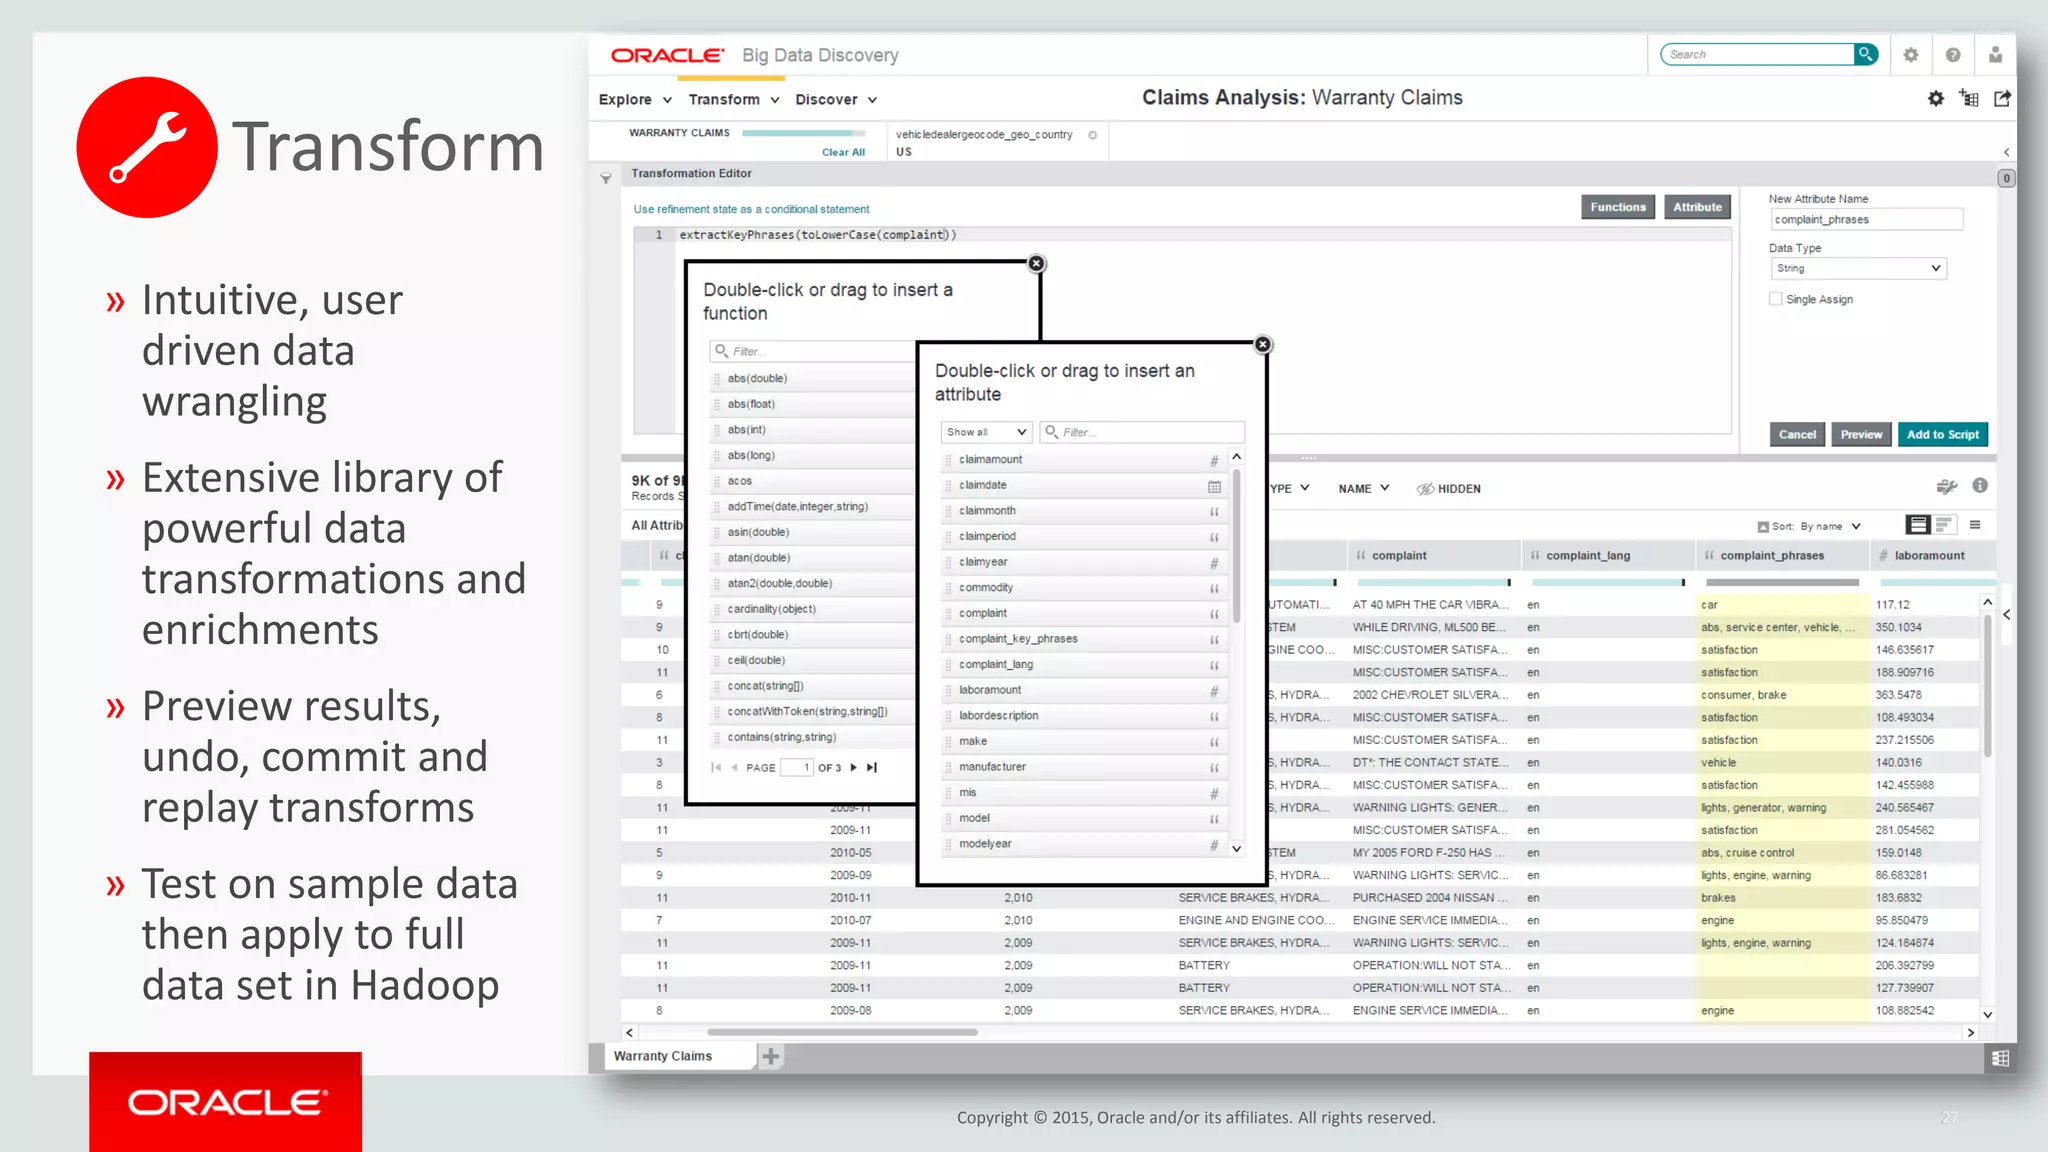This screenshot has width=2048, height=1152.
Task: Click Use refinement state as conditional statement link
Action: click(x=751, y=209)
